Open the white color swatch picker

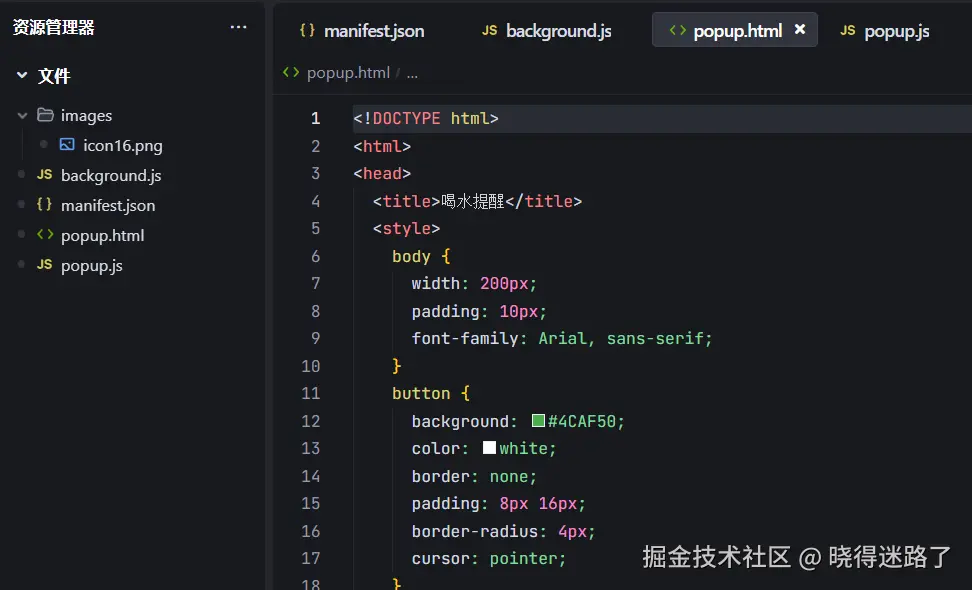click(489, 447)
